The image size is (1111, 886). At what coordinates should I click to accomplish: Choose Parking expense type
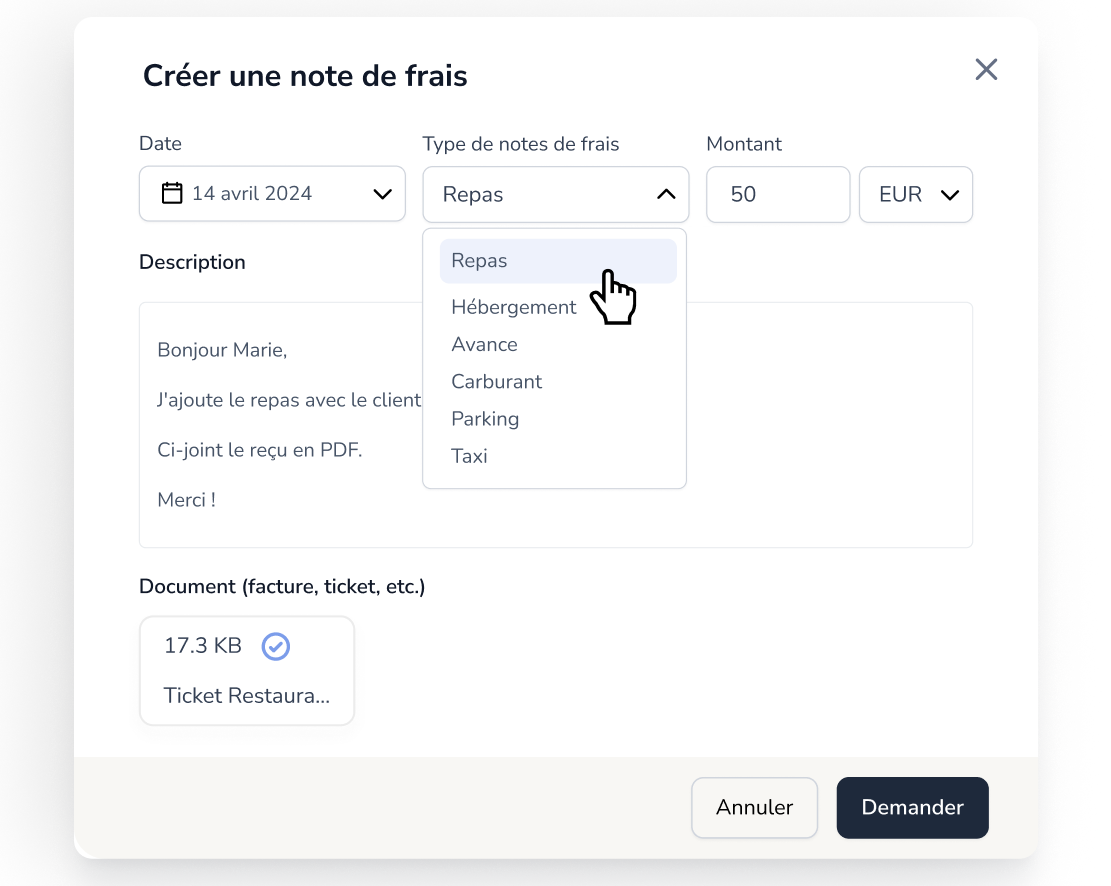click(485, 419)
